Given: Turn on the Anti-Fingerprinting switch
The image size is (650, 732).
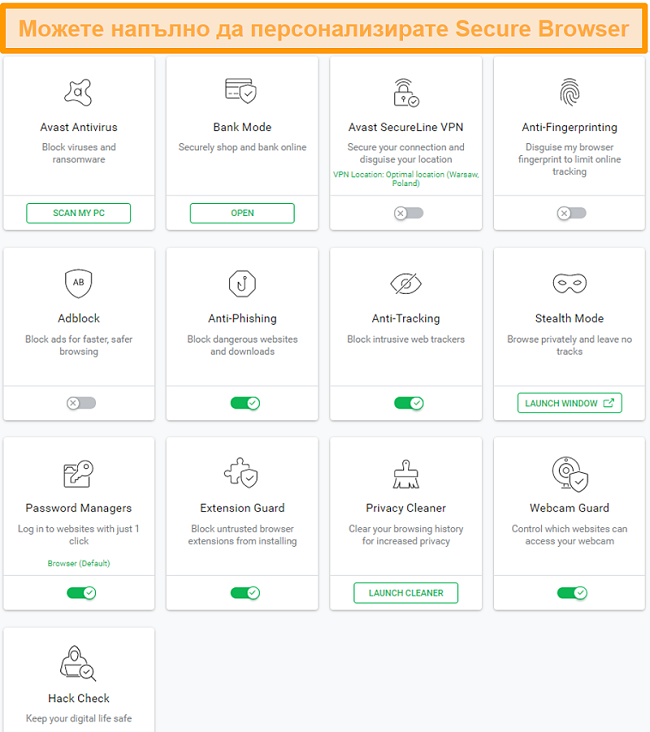Looking at the screenshot, I should (572, 213).
